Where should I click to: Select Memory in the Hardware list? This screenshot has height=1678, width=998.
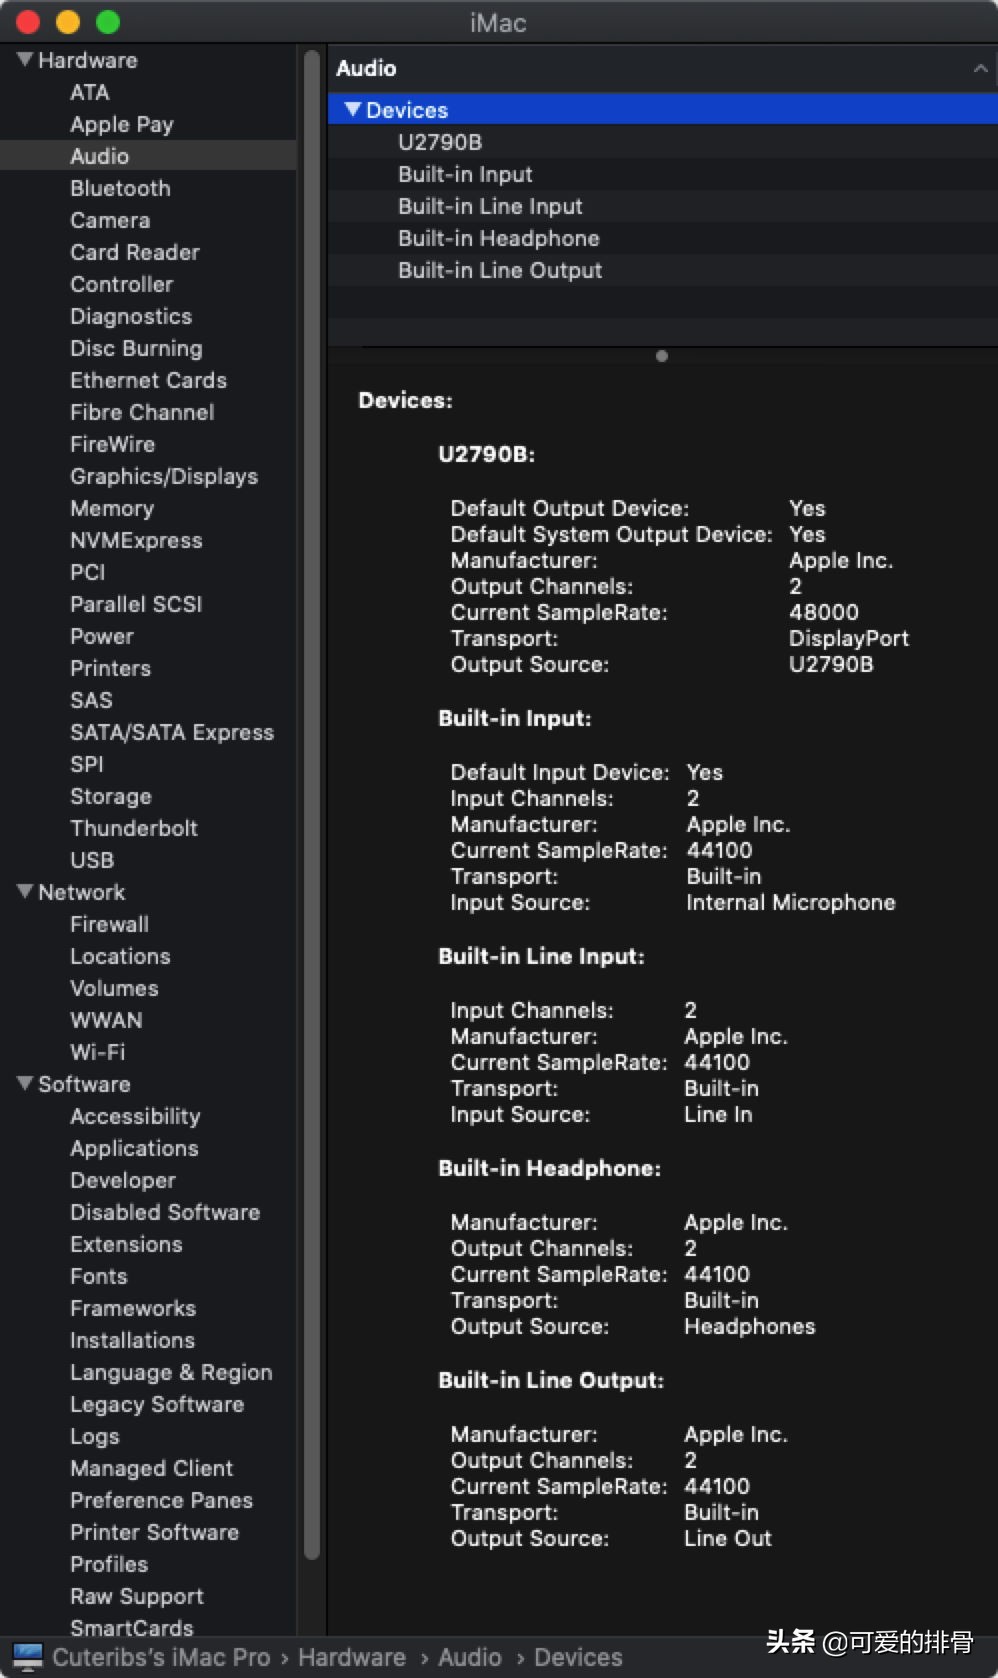click(112, 508)
